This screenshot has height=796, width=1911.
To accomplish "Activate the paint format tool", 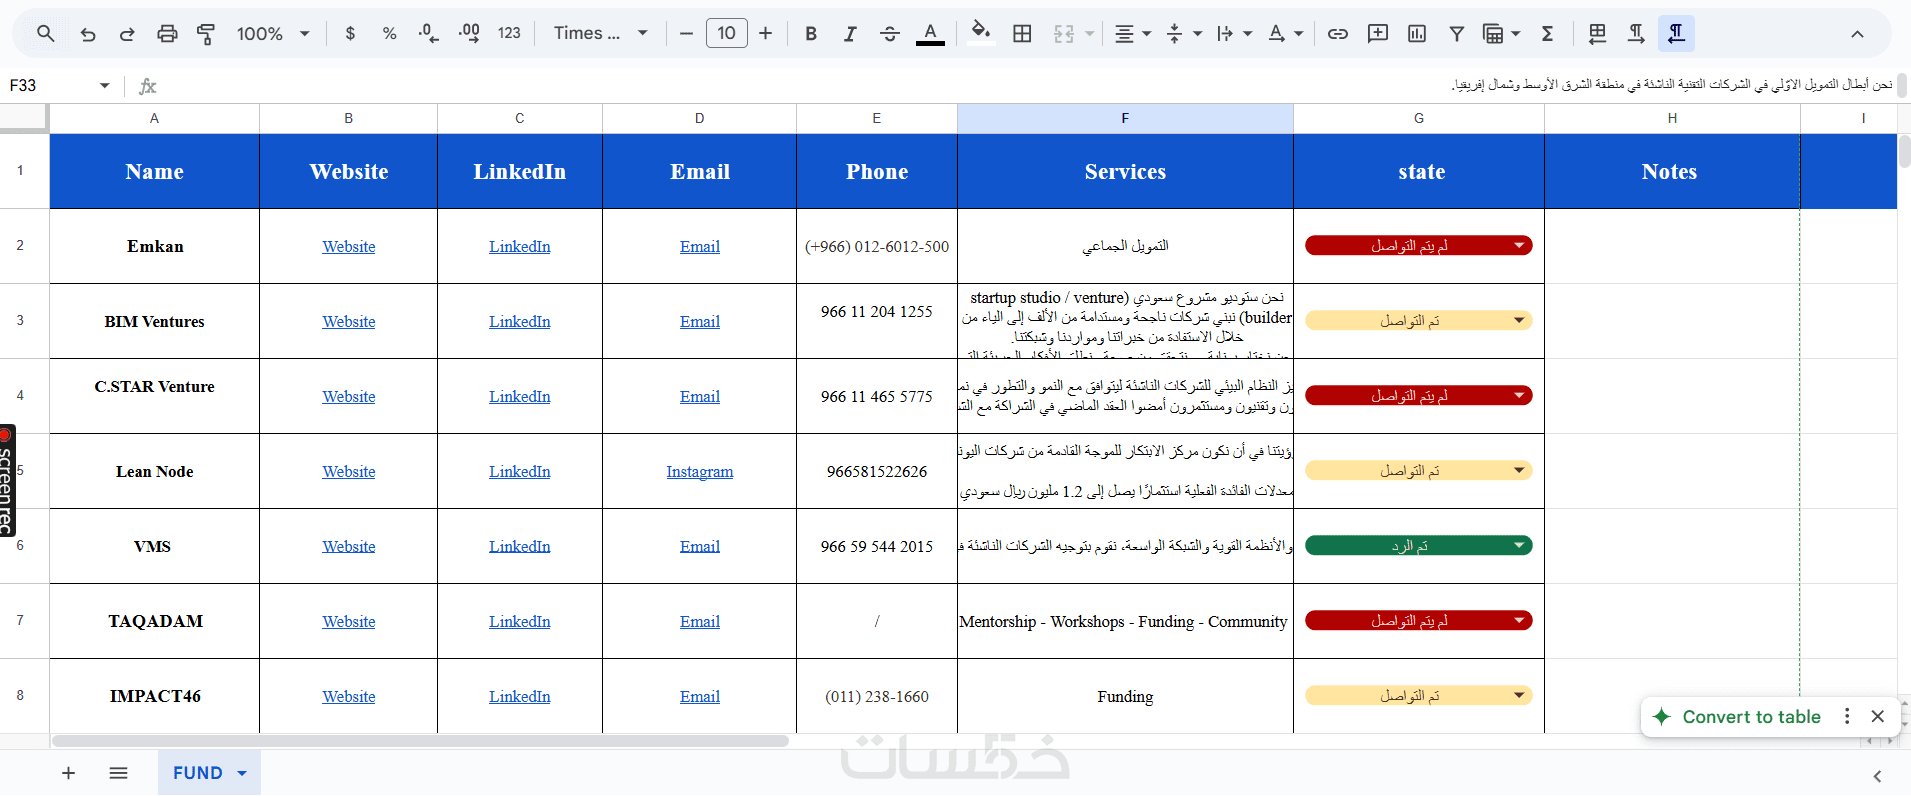I will tap(206, 34).
